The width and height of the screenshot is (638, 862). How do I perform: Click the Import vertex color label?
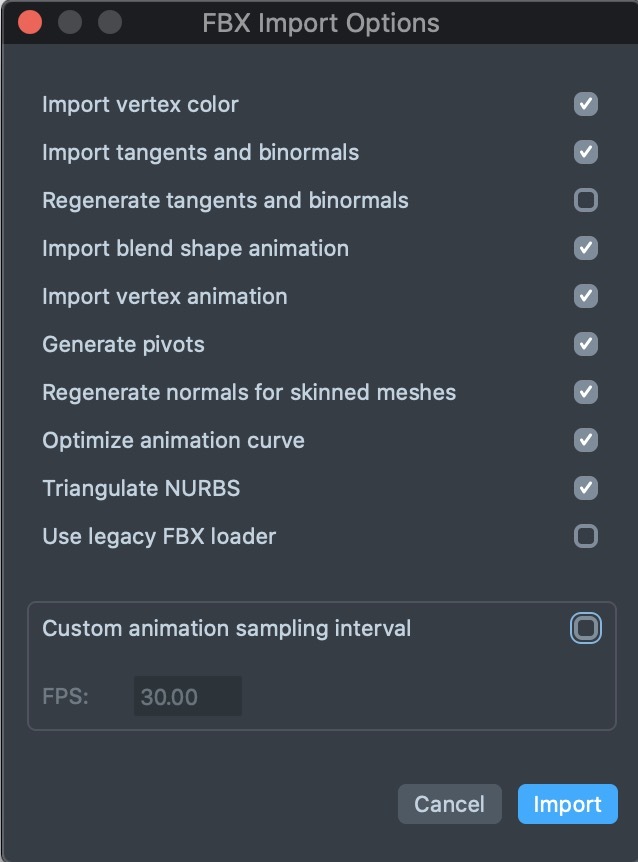(140, 104)
